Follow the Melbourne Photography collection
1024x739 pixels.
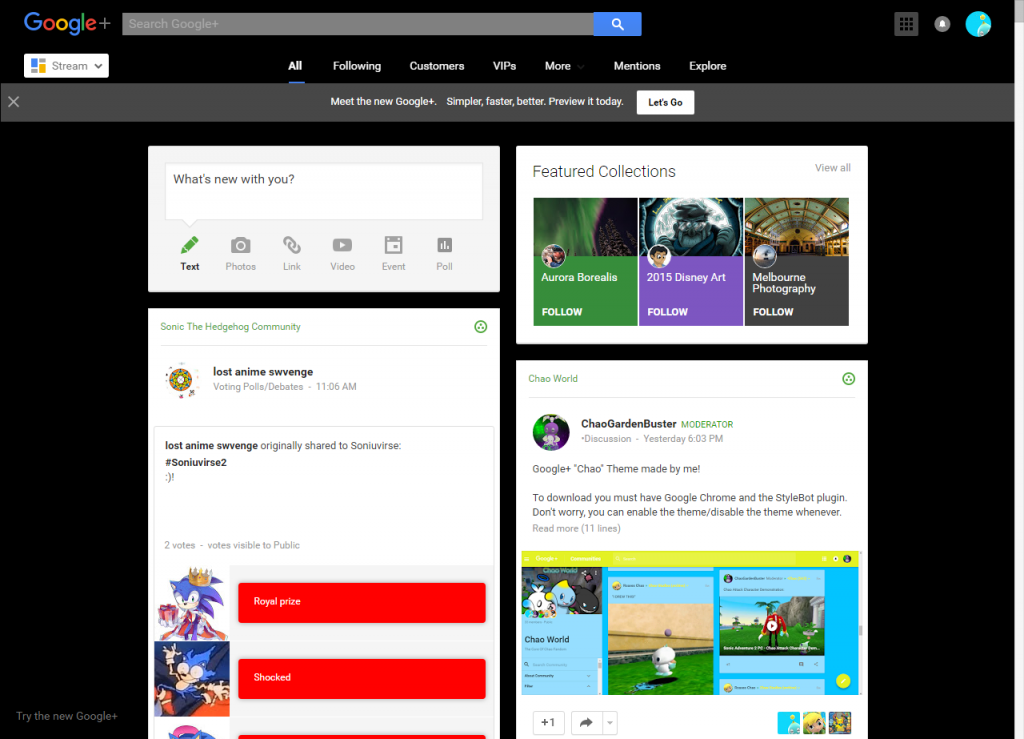tap(773, 312)
